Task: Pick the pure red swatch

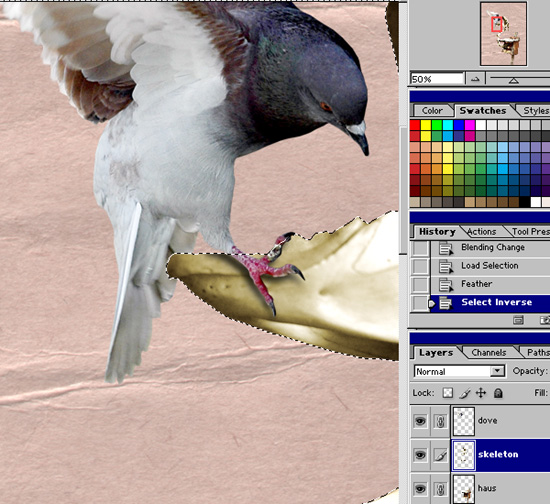Action: point(415,125)
